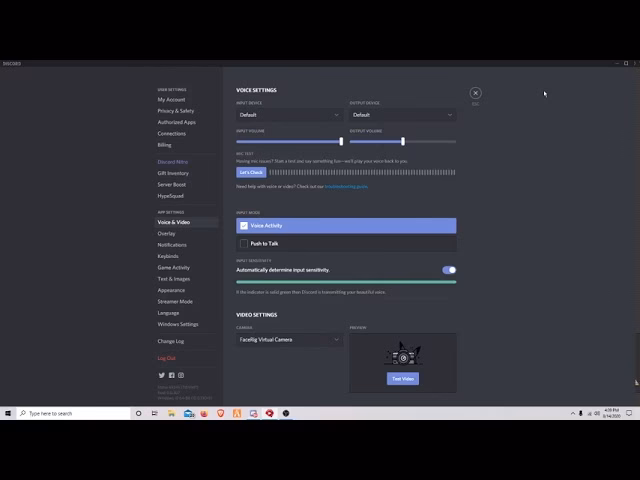
Task: Open the Output Device dropdown
Action: click(x=403, y=115)
